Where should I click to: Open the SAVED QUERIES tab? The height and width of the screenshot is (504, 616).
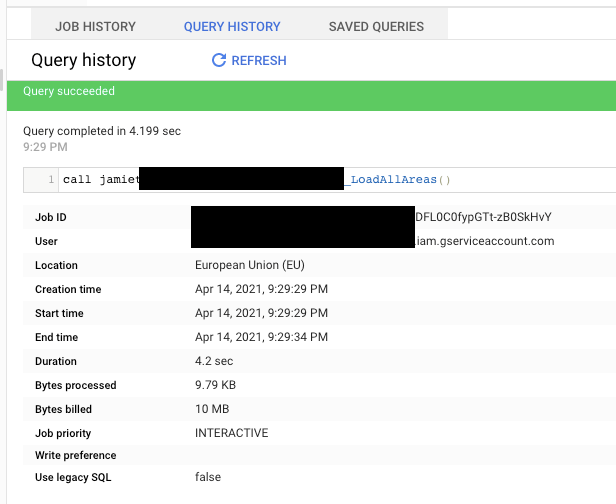(376, 26)
